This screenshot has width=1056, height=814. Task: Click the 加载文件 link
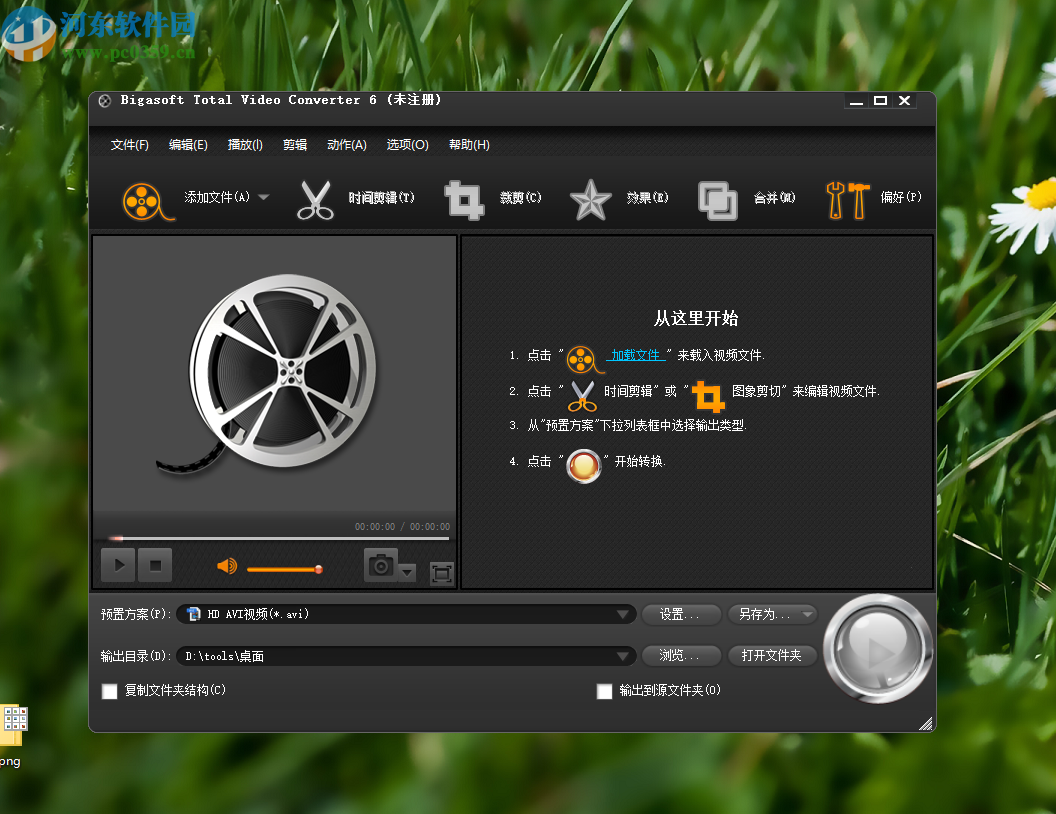click(637, 354)
